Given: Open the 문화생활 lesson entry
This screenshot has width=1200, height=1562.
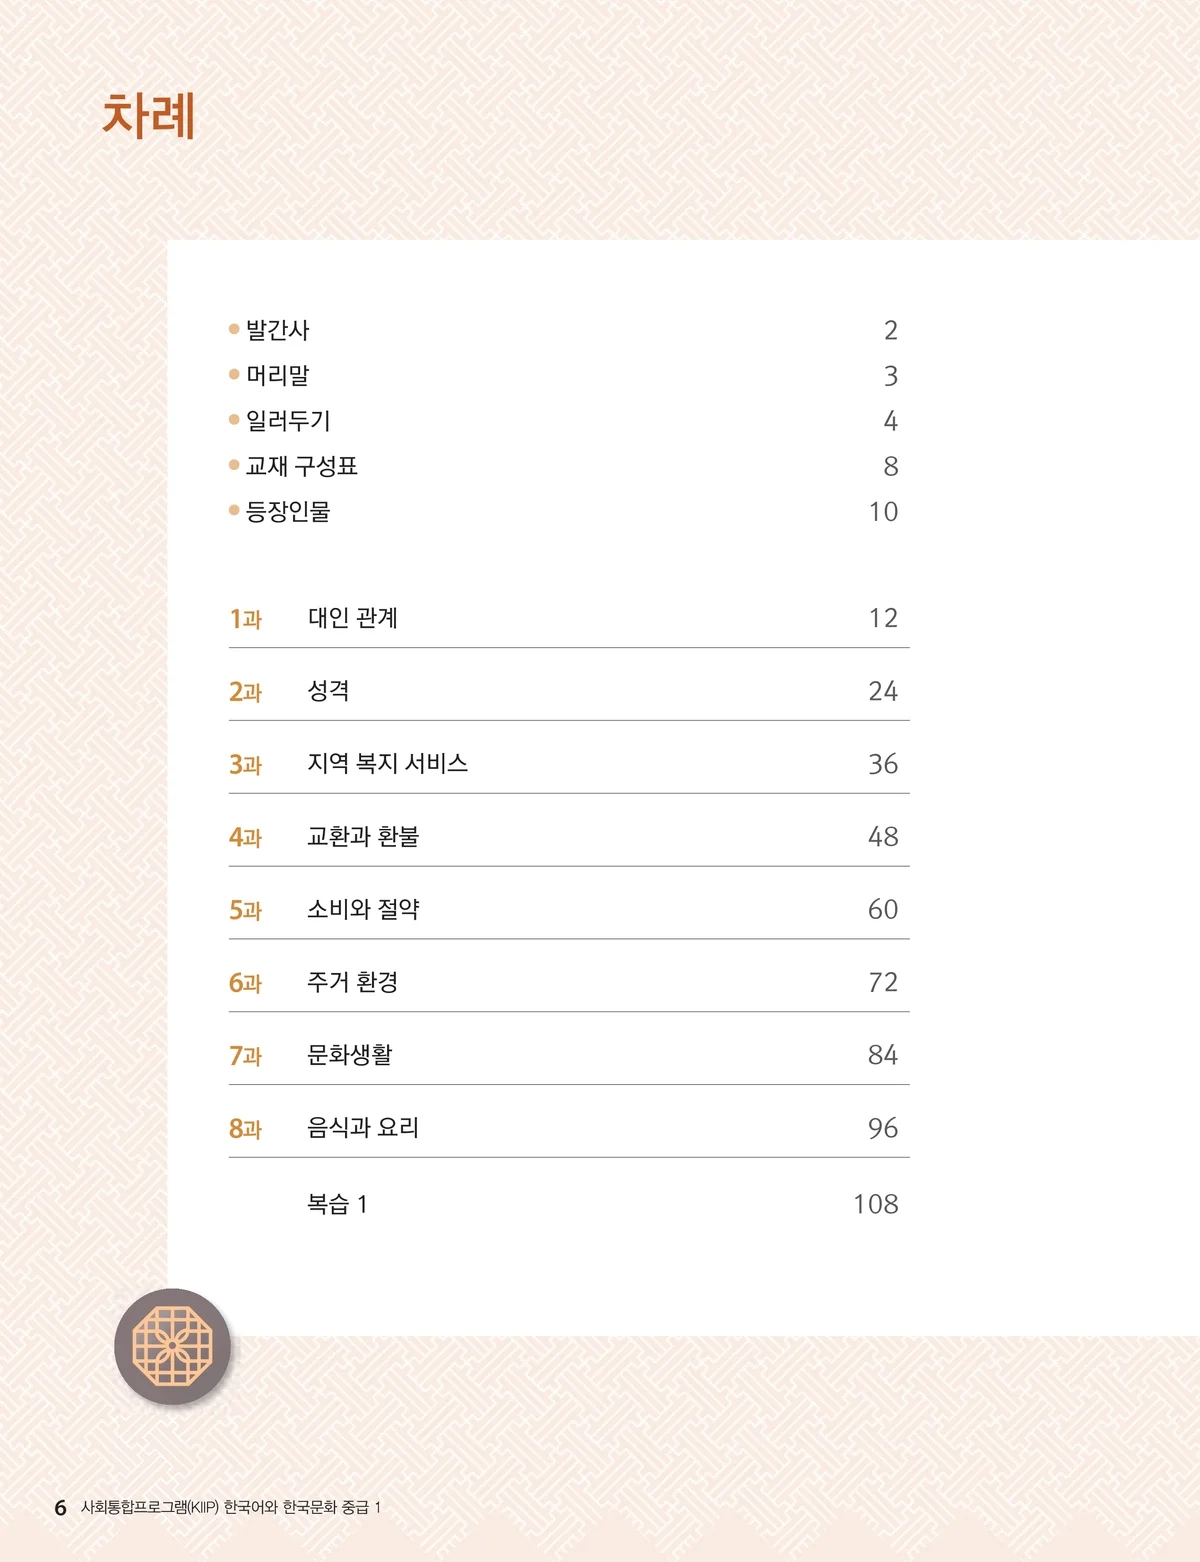Looking at the screenshot, I should [x=569, y=1055].
